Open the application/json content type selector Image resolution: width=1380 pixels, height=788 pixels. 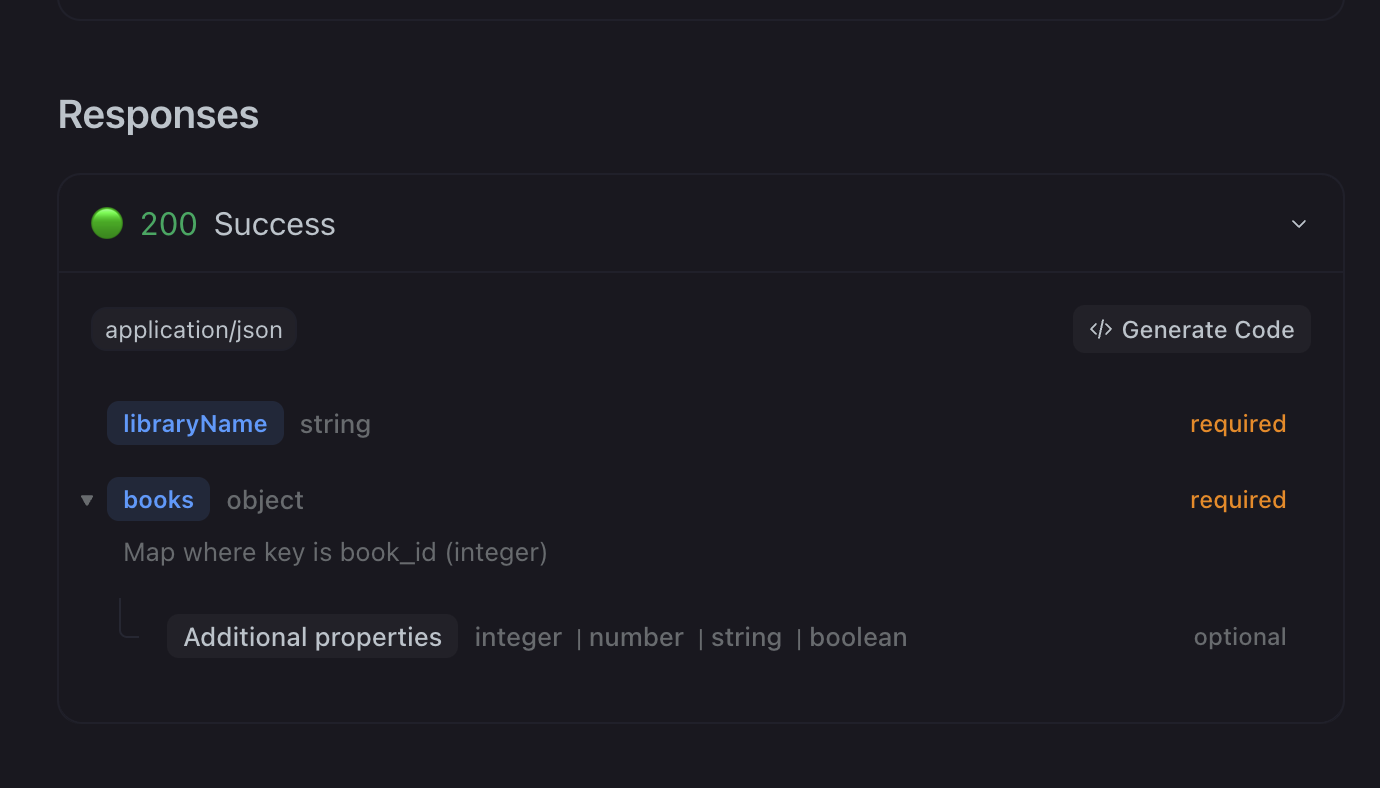[194, 329]
